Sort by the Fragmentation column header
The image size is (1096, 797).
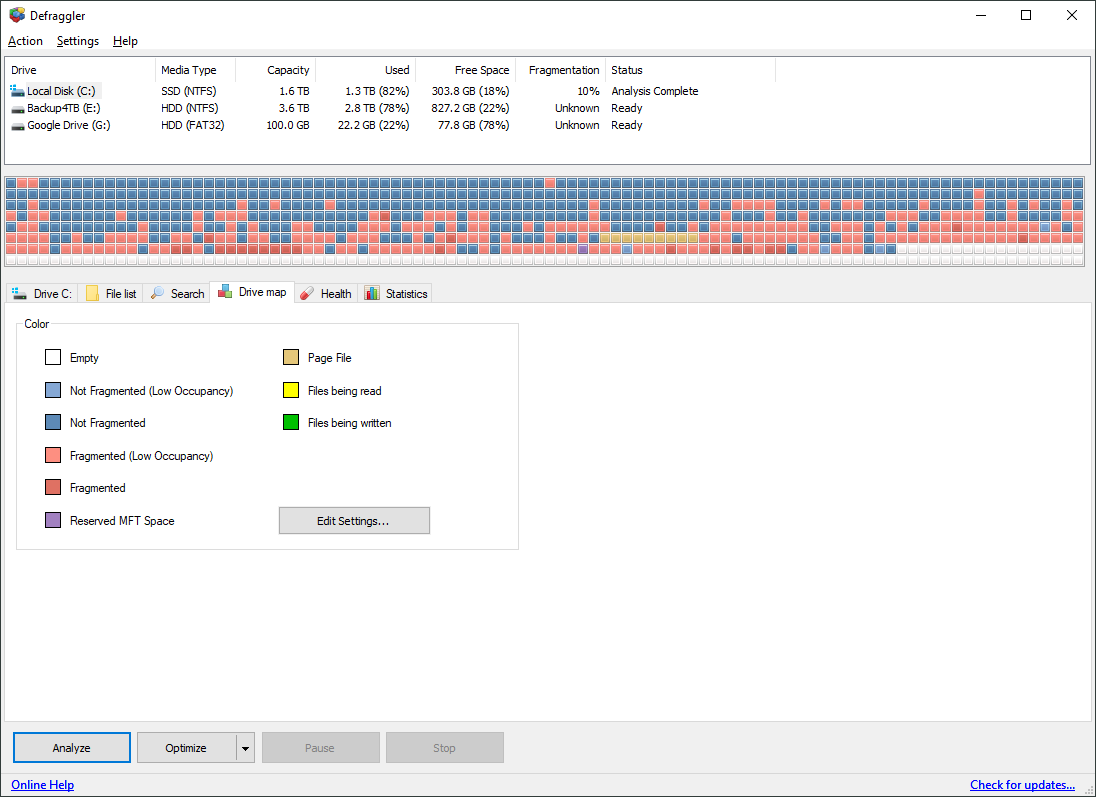tap(561, 70)
